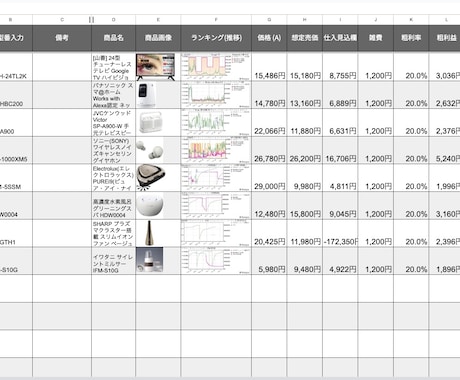Open the Iwatani silent miller image
The image size is (460, 380).
[x=150, y=260]
